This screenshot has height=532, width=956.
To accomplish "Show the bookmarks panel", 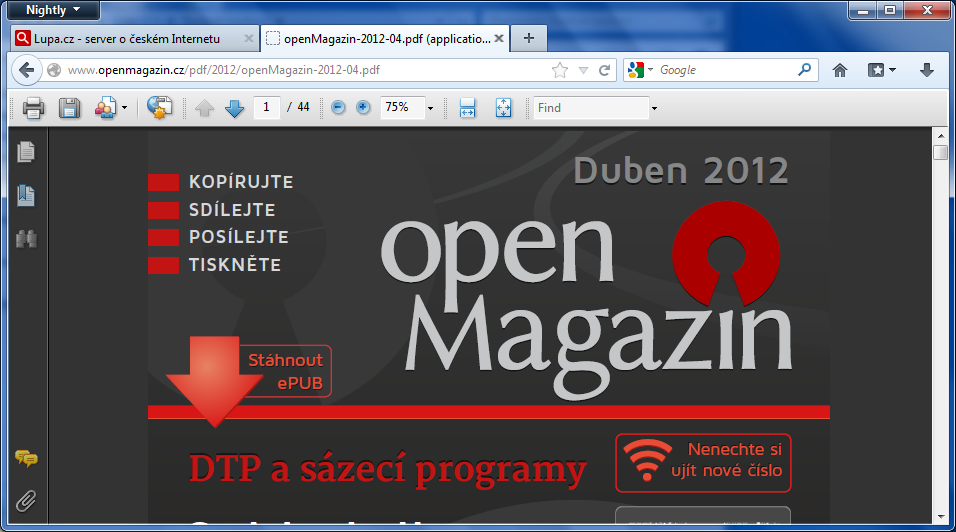I will [x=26, y=196].
